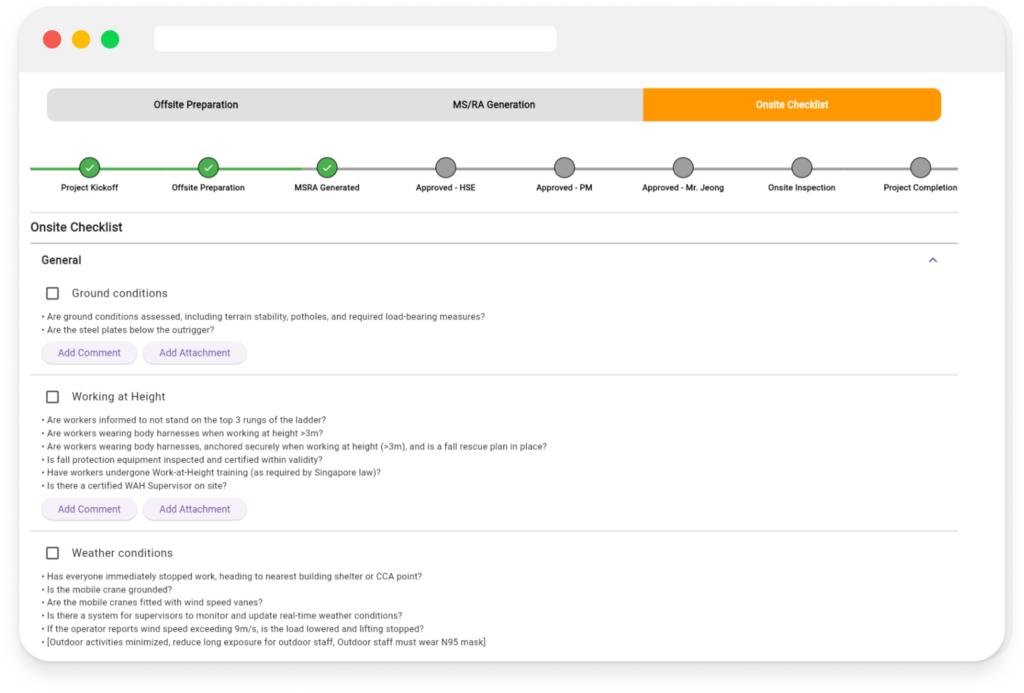This screenshot has height=693, width=1024.
Task: Click the Offsite Preparation green check step
Action: (x=208, y=168)
